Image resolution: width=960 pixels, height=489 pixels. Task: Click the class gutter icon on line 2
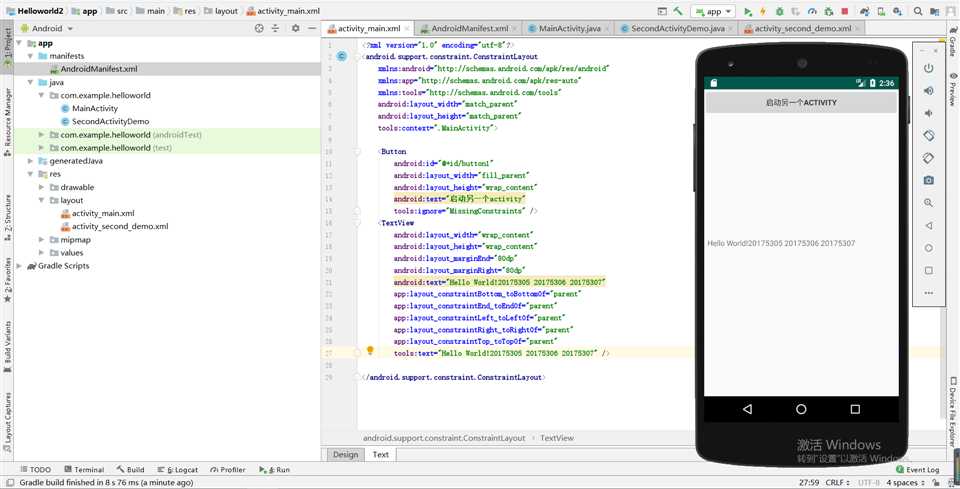(x=342, y=56)
